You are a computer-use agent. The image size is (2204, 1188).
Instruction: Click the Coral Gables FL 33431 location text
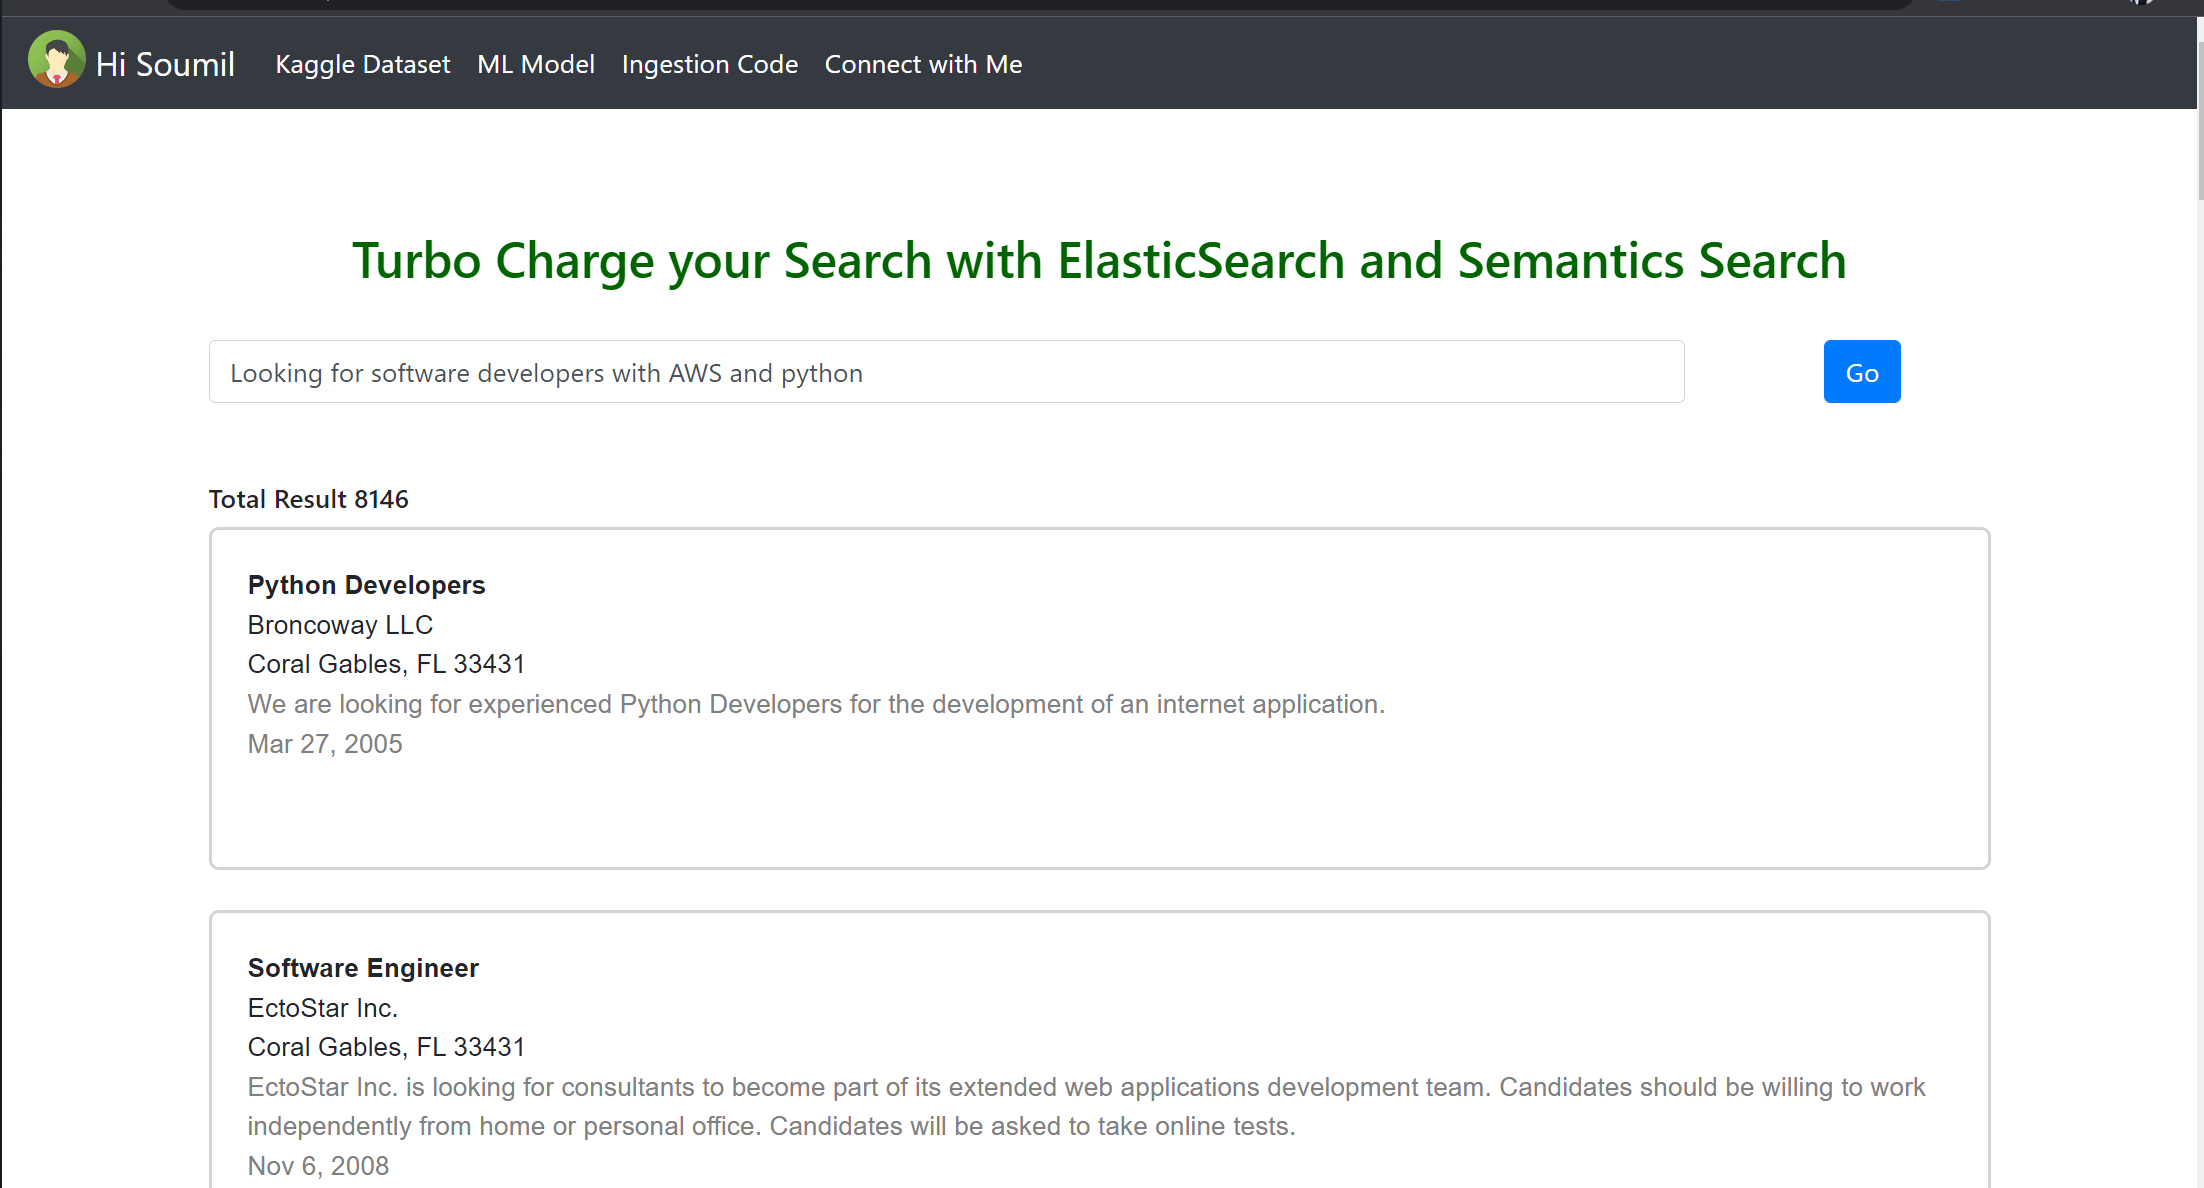pos(386,663)
